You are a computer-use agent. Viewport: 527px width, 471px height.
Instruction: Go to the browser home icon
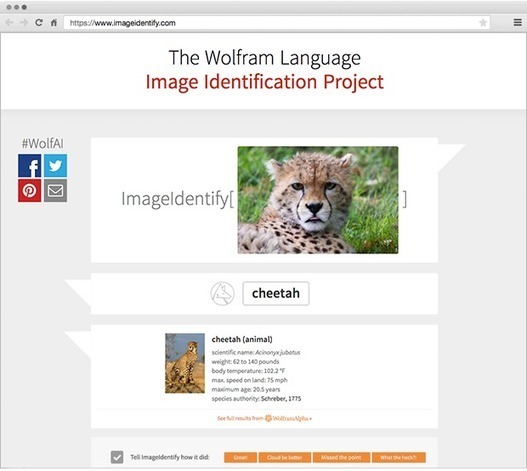[54, 23]
